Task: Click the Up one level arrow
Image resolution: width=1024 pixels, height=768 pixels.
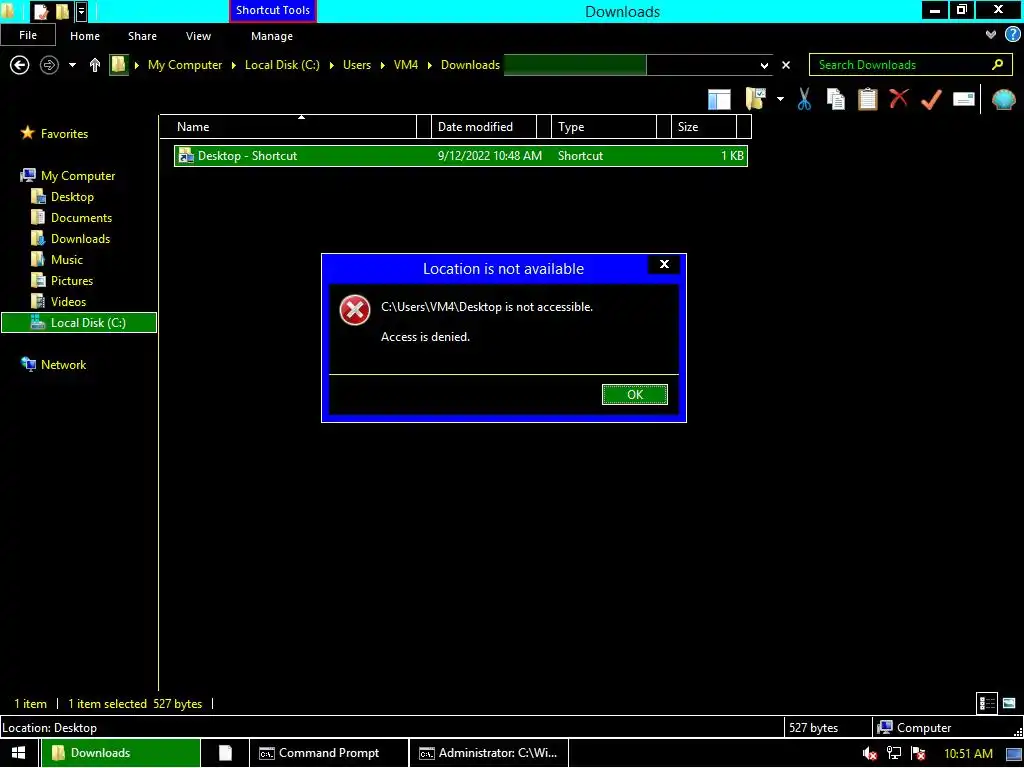Action: [95, 65]
